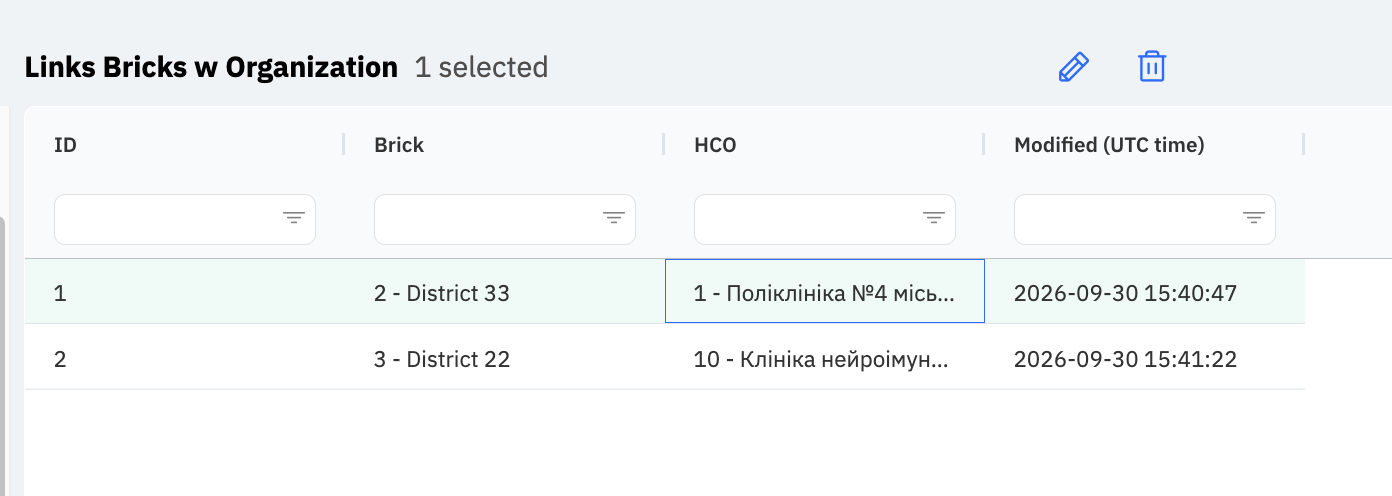Select the row with 3 - District 22
The height and width of the screenshot is (496, 1392).
665,357
